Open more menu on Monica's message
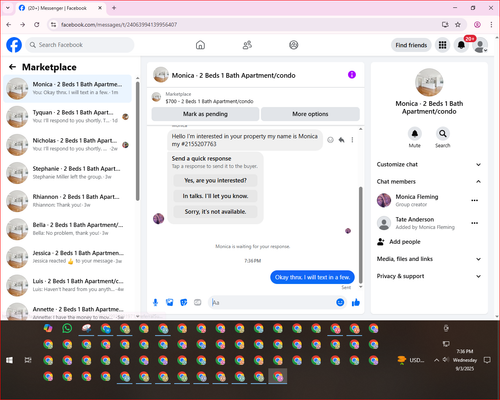The width and height of the screenshot is (500, 400). 352,140
